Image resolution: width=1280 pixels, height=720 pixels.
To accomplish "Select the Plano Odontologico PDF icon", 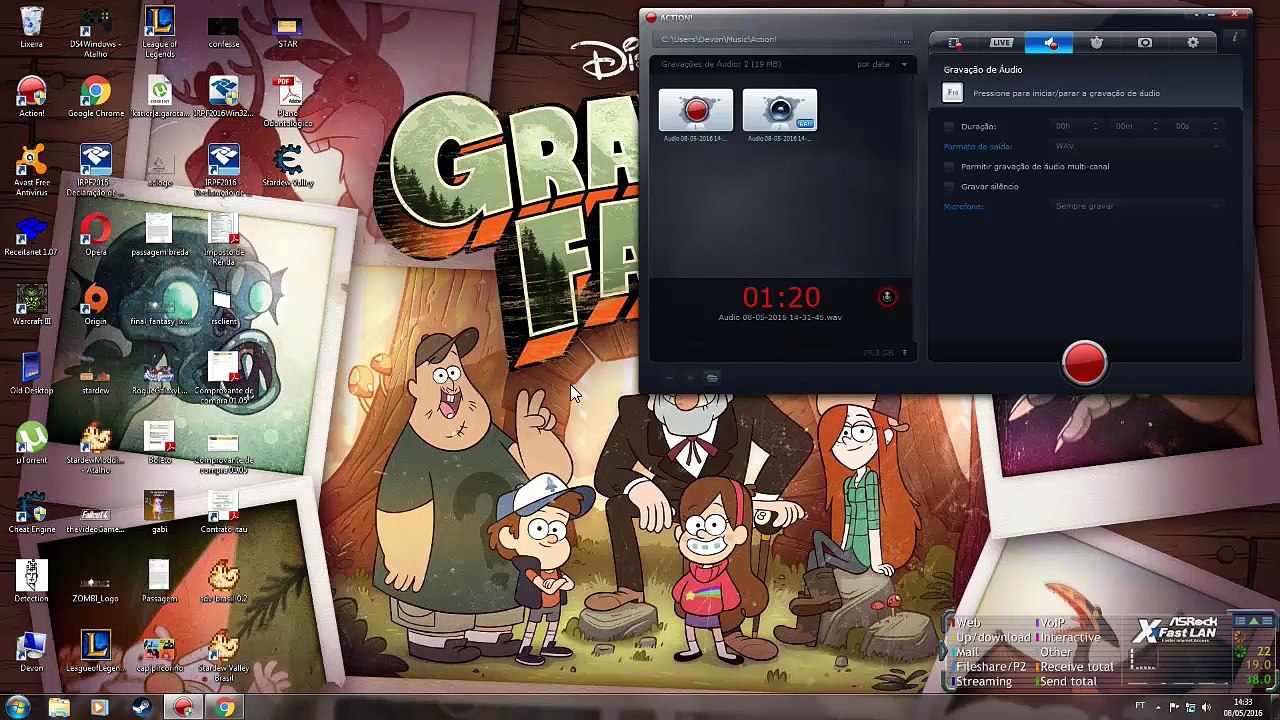I will coord(287,101).
